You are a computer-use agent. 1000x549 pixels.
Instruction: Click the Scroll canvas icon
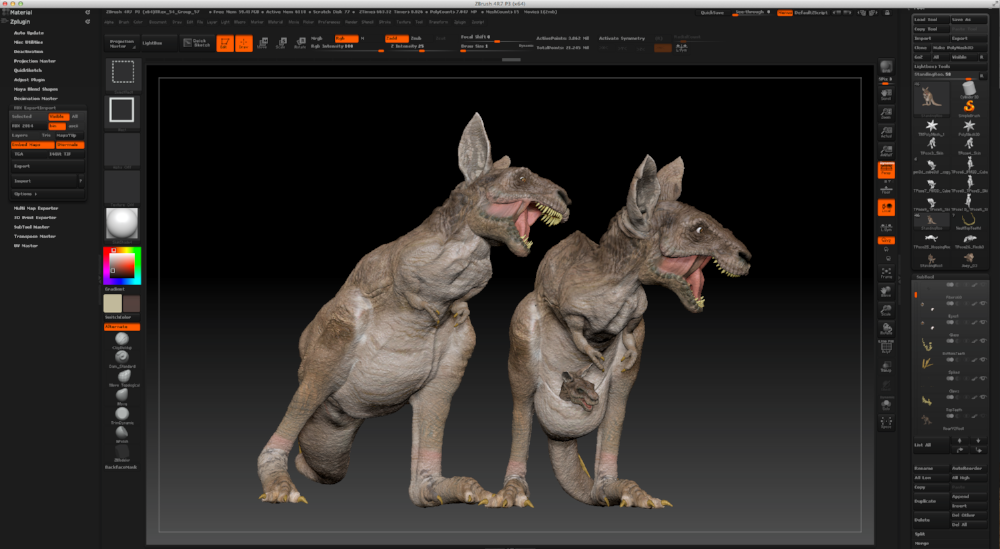pyautogui.click(x=886, y=95)
